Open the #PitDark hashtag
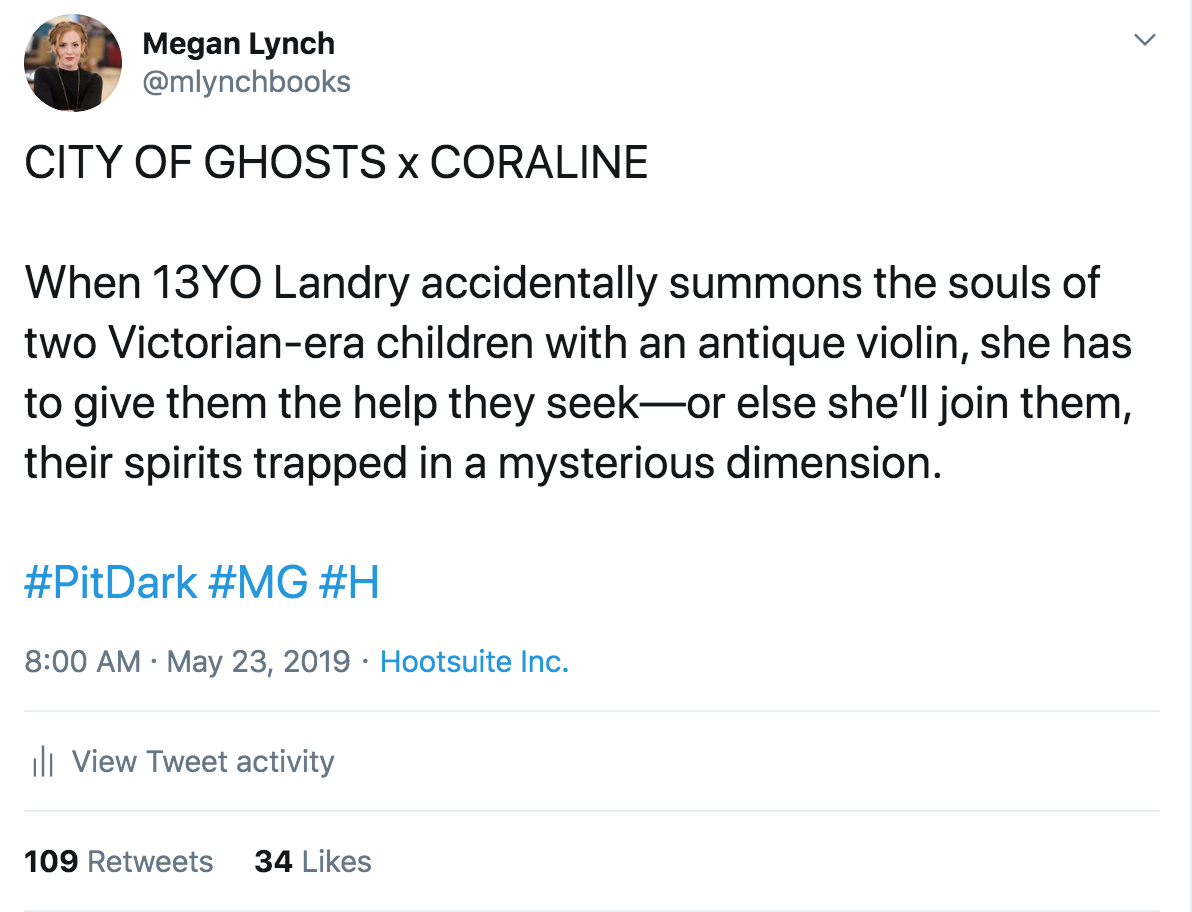Screen dimensions: 1192x912 coord(110,583)
